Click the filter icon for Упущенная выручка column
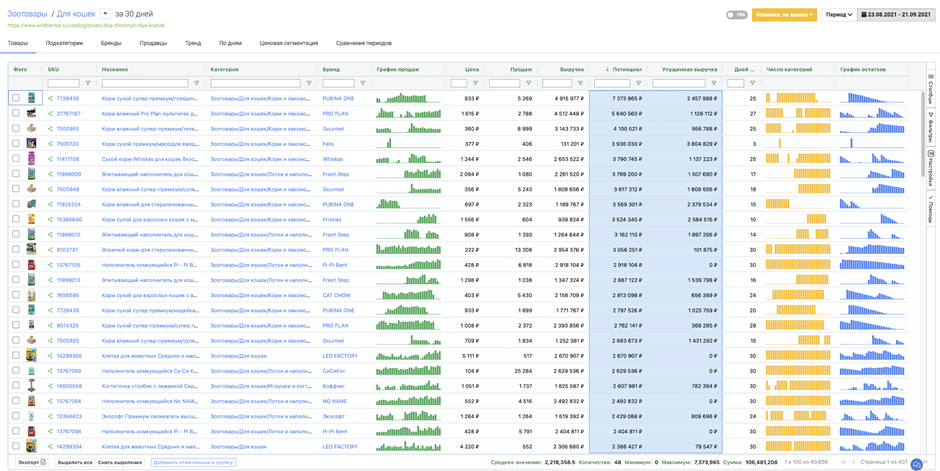Viewport: 940px width, 471px height. coord(714,84)
